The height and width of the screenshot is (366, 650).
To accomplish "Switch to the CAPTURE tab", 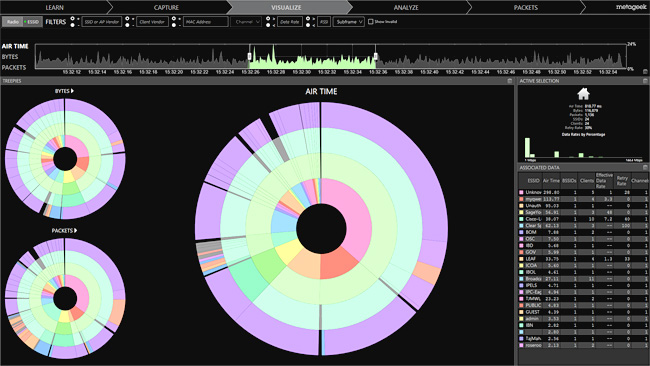I will pos(166,7).
